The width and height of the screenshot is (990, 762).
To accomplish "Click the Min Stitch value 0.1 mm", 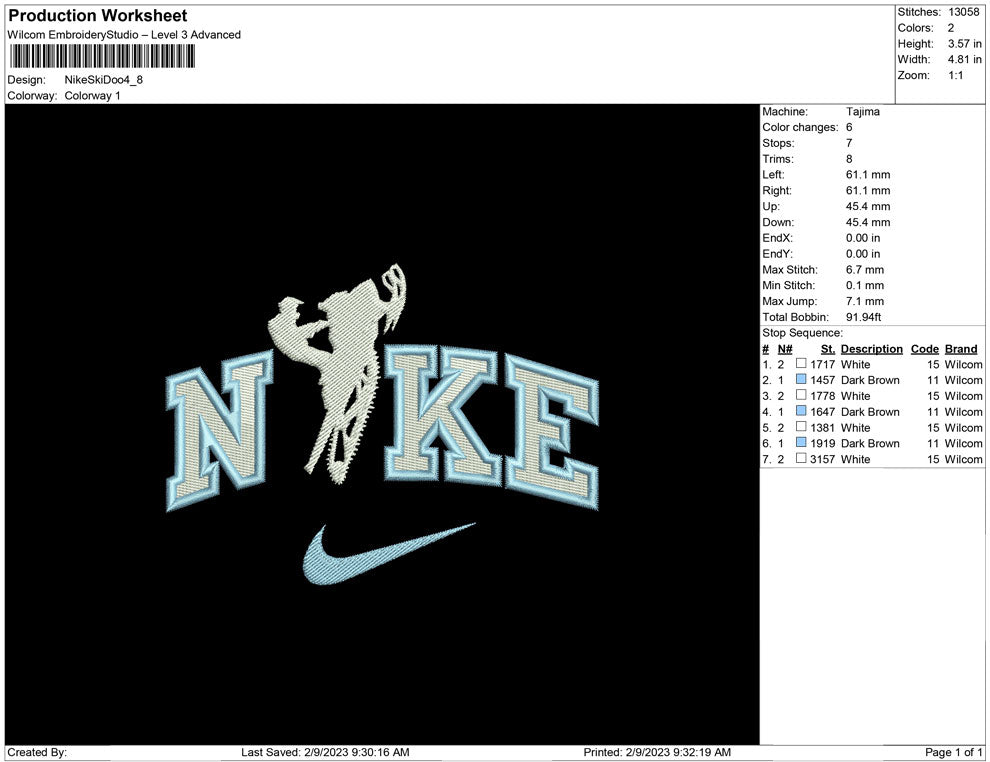I will click(865, 285).
